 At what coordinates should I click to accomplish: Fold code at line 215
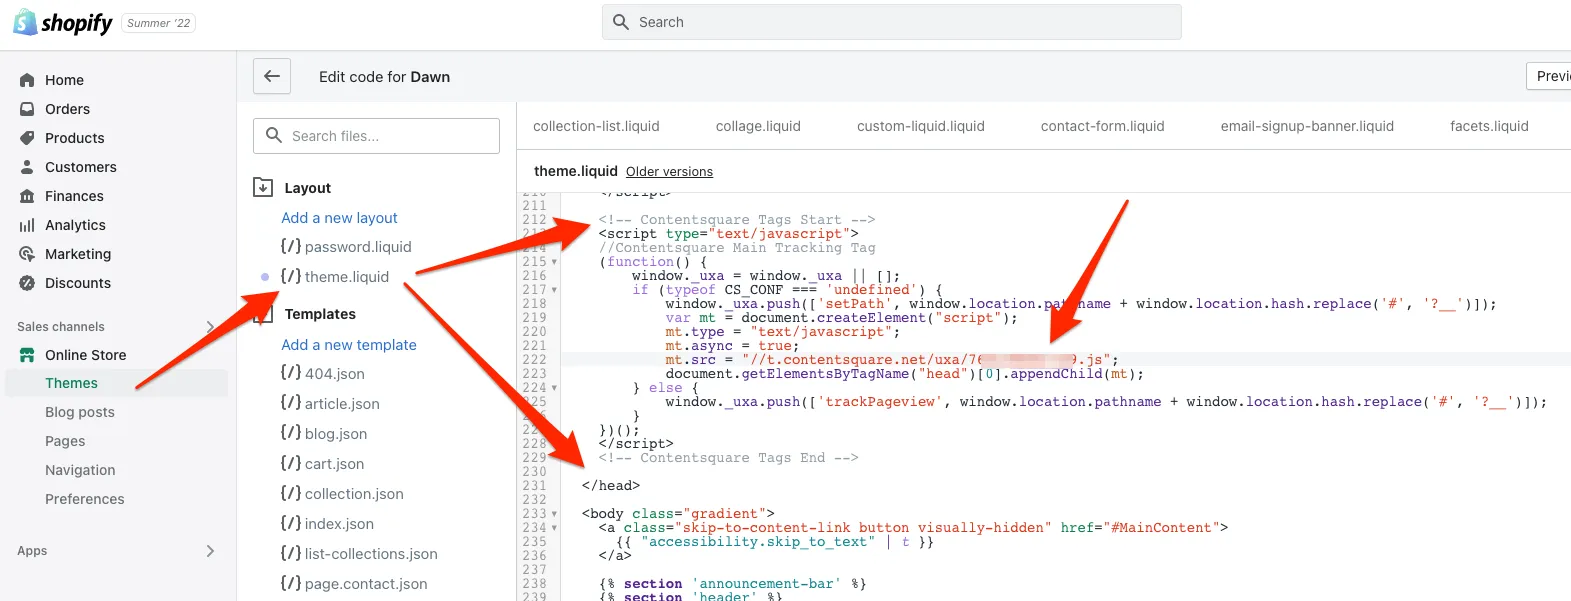coord(554,262)
